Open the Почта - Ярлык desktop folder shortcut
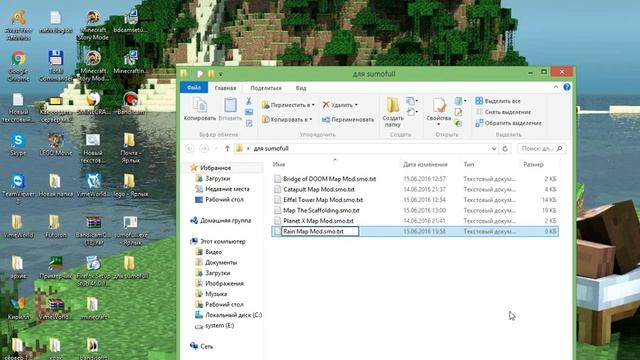The image size is (640, 360). (x=130, y=149)
